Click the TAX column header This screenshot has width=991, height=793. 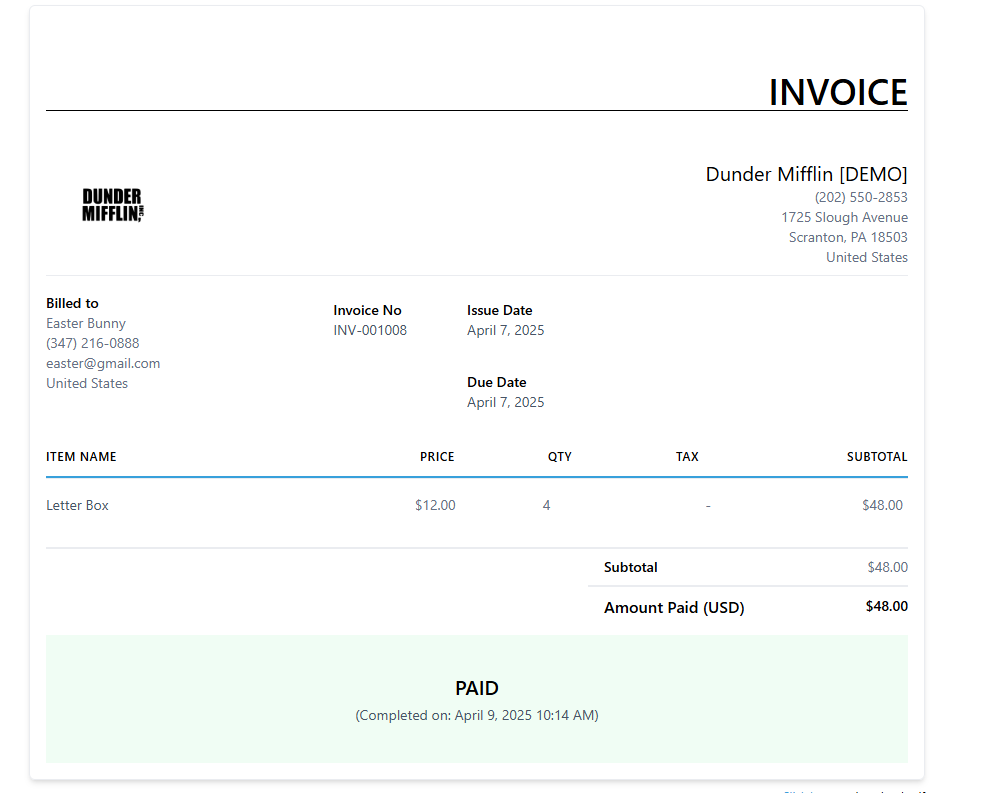(x=687, y=457)
